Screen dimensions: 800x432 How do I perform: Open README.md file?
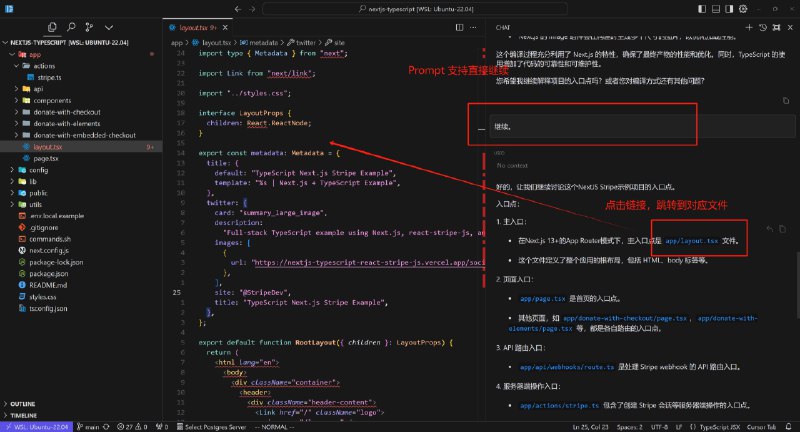[x=48, y=285]
